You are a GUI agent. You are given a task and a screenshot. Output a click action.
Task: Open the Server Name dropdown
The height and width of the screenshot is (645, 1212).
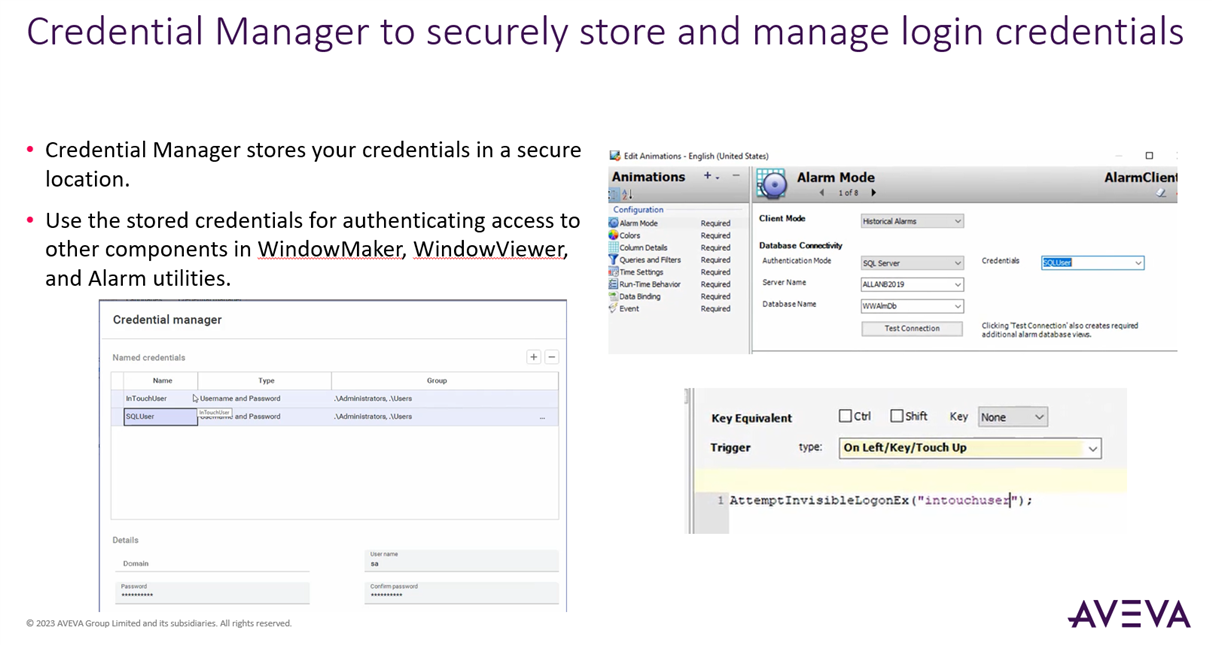tap(912, 284)
